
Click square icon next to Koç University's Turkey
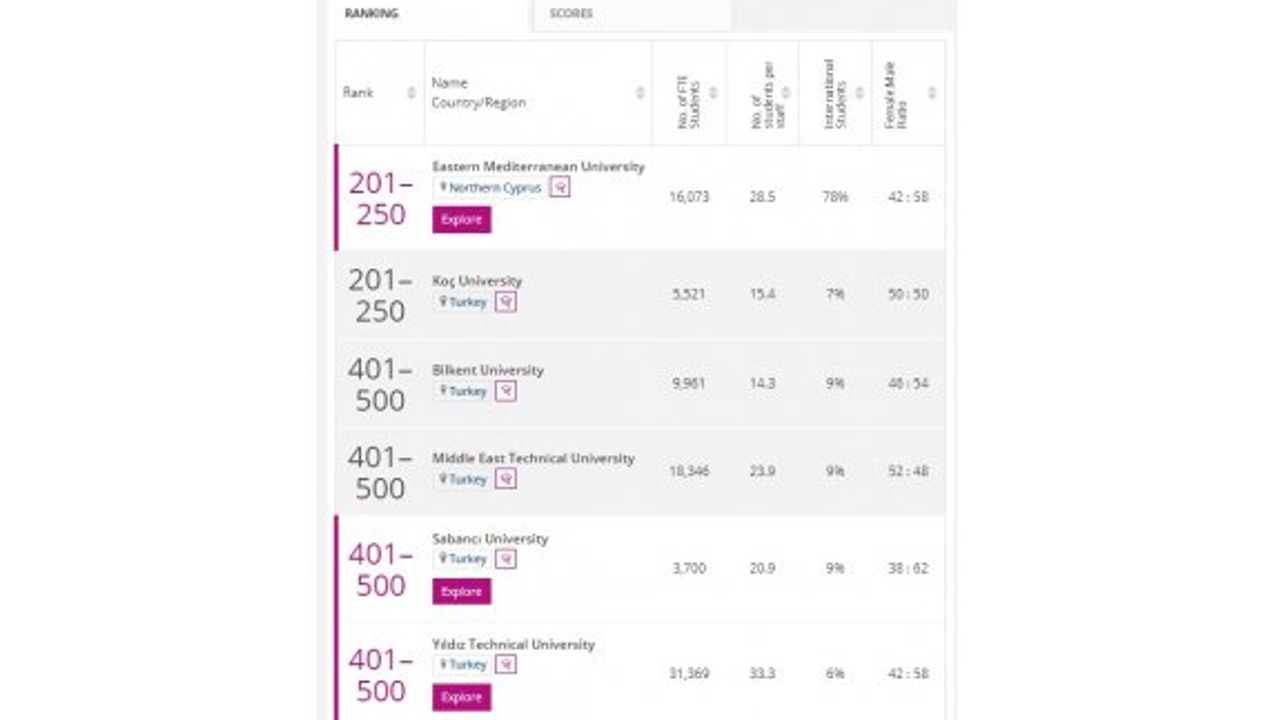point(506,301)
